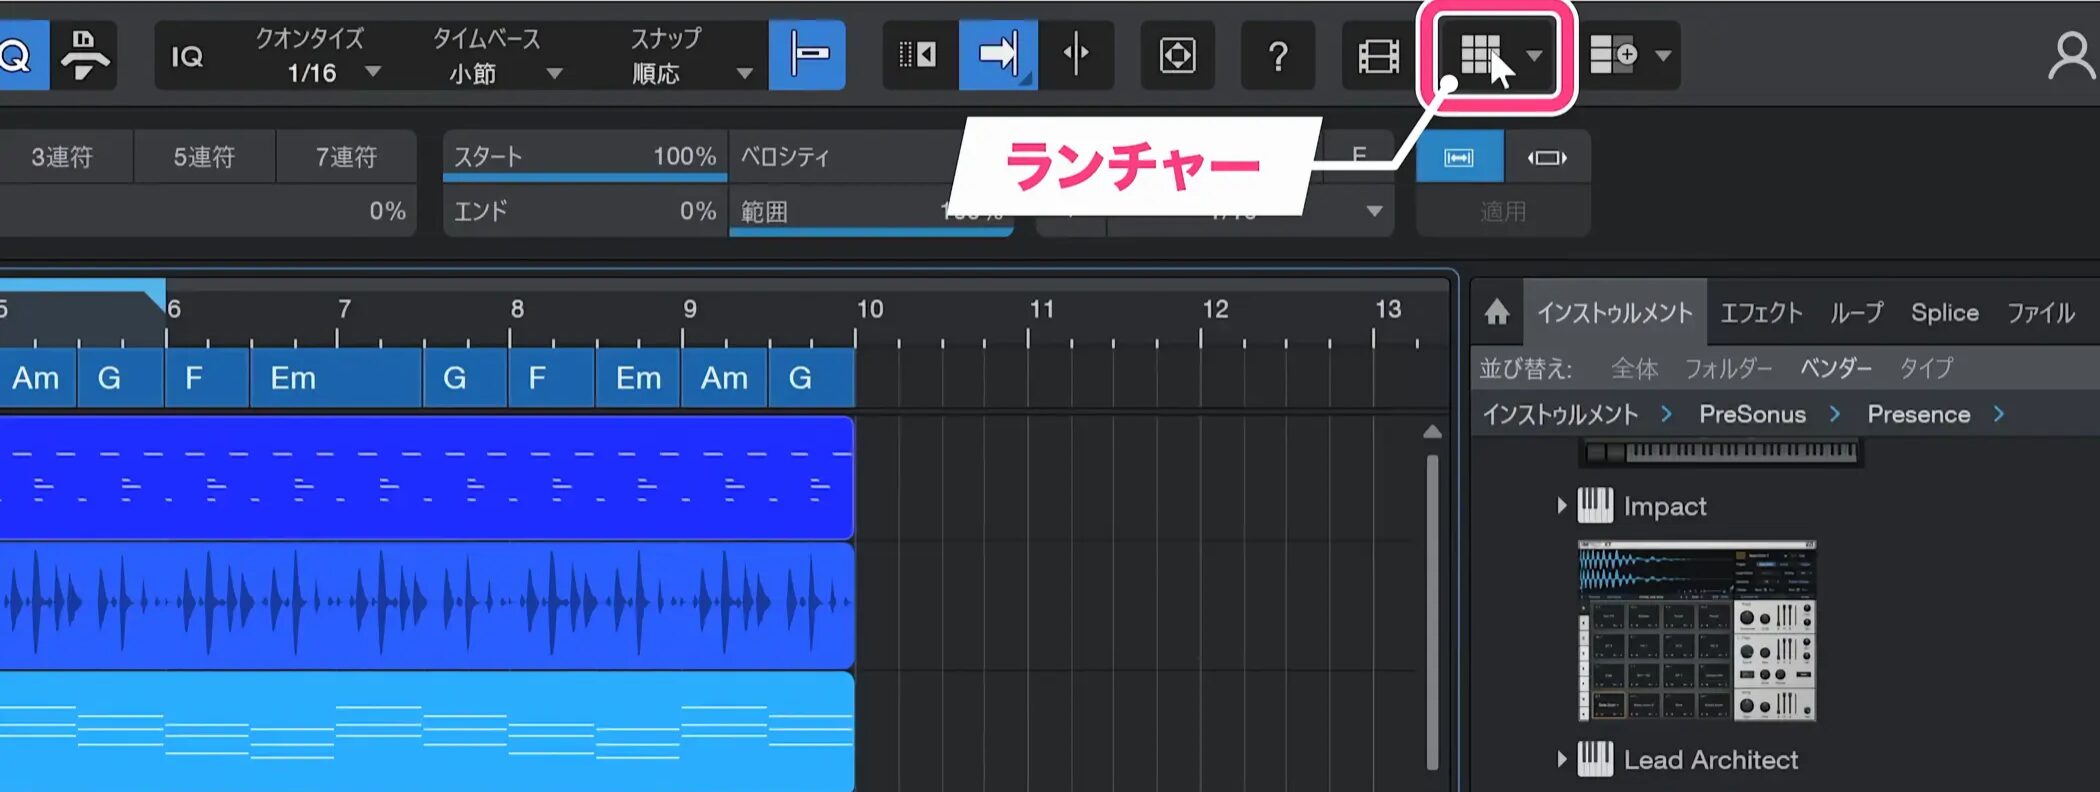
Task: Click the video player film icon
Action: [1378, 56]
